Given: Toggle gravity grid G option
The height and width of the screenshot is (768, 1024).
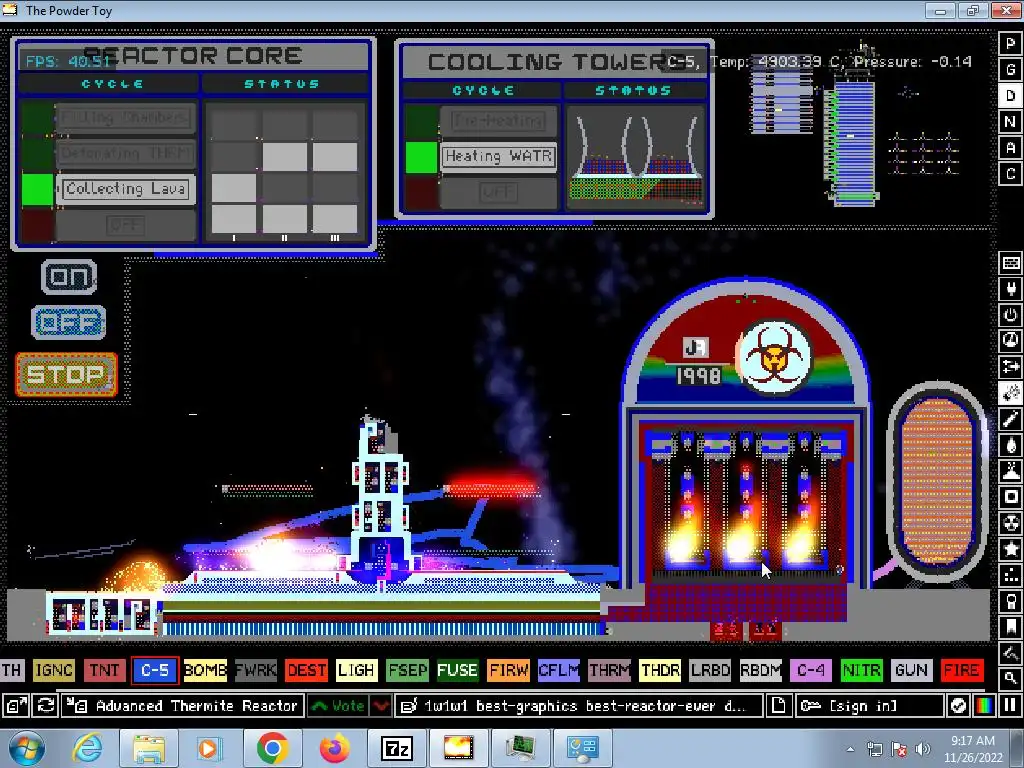Looking at the screenshot, I should [x=1010, y=69].
